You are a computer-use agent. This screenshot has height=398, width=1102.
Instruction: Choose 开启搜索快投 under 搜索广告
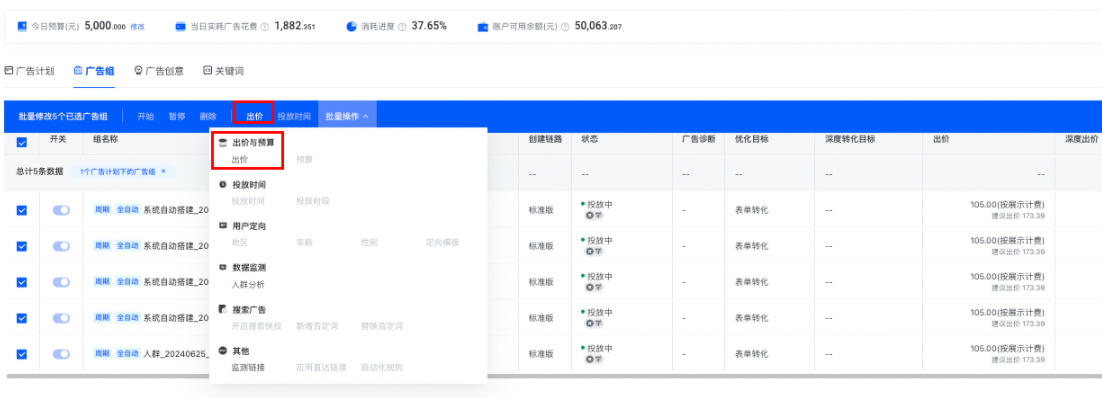pyautogui.click(x=257, y=326)
